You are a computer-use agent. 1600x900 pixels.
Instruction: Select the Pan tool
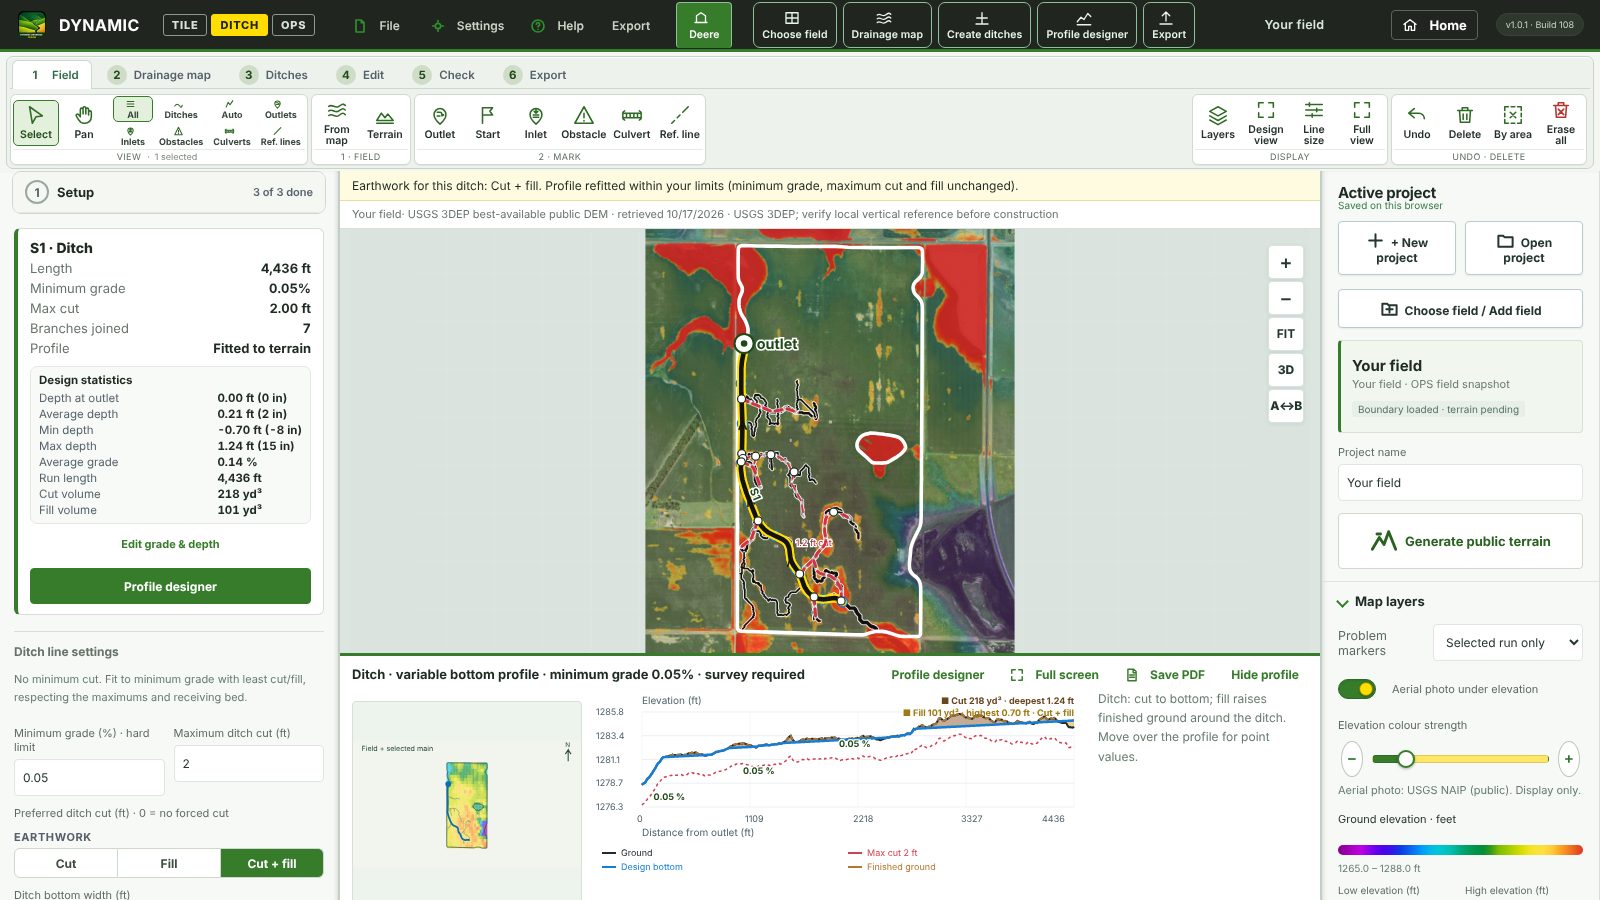(84, 123)
